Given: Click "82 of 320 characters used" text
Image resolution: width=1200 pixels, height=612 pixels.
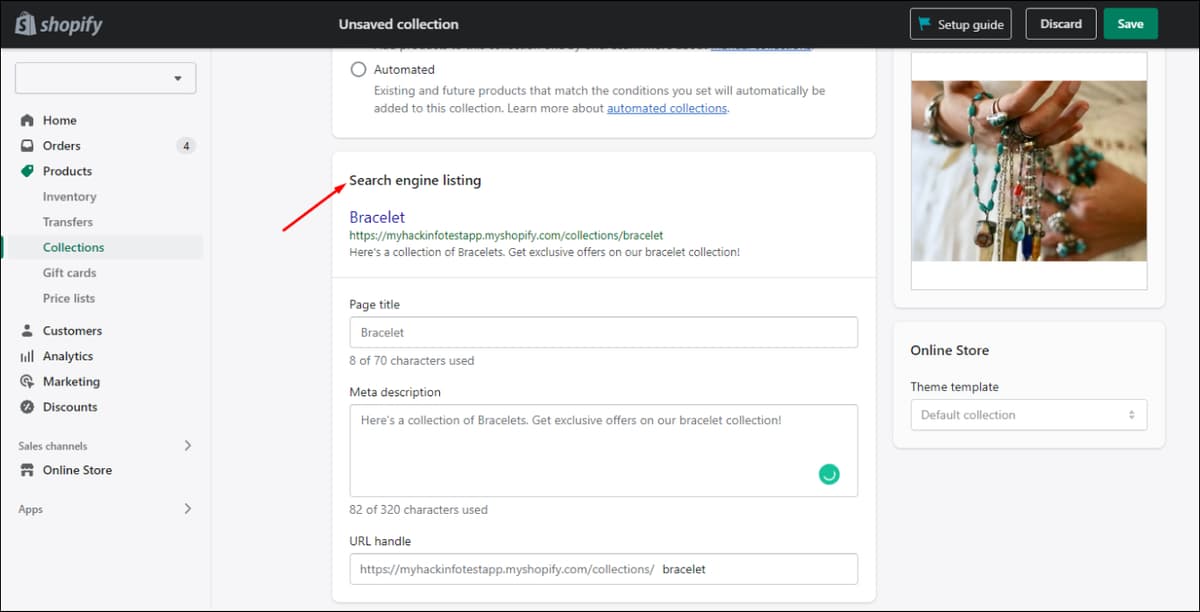Looking at the screenshot, I should tap(418, 509).
